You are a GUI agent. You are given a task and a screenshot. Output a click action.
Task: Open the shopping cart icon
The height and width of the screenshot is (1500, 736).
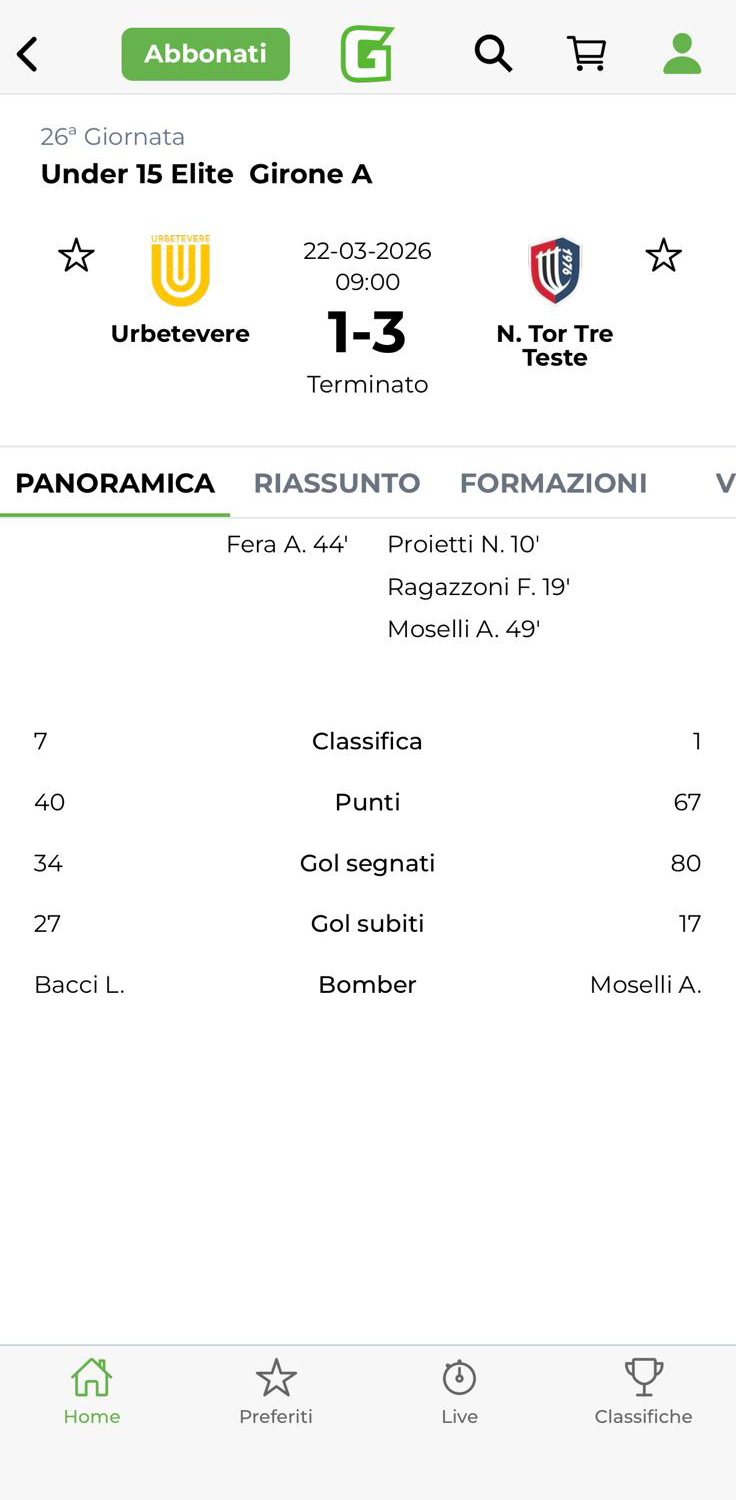tap(587, 54)
